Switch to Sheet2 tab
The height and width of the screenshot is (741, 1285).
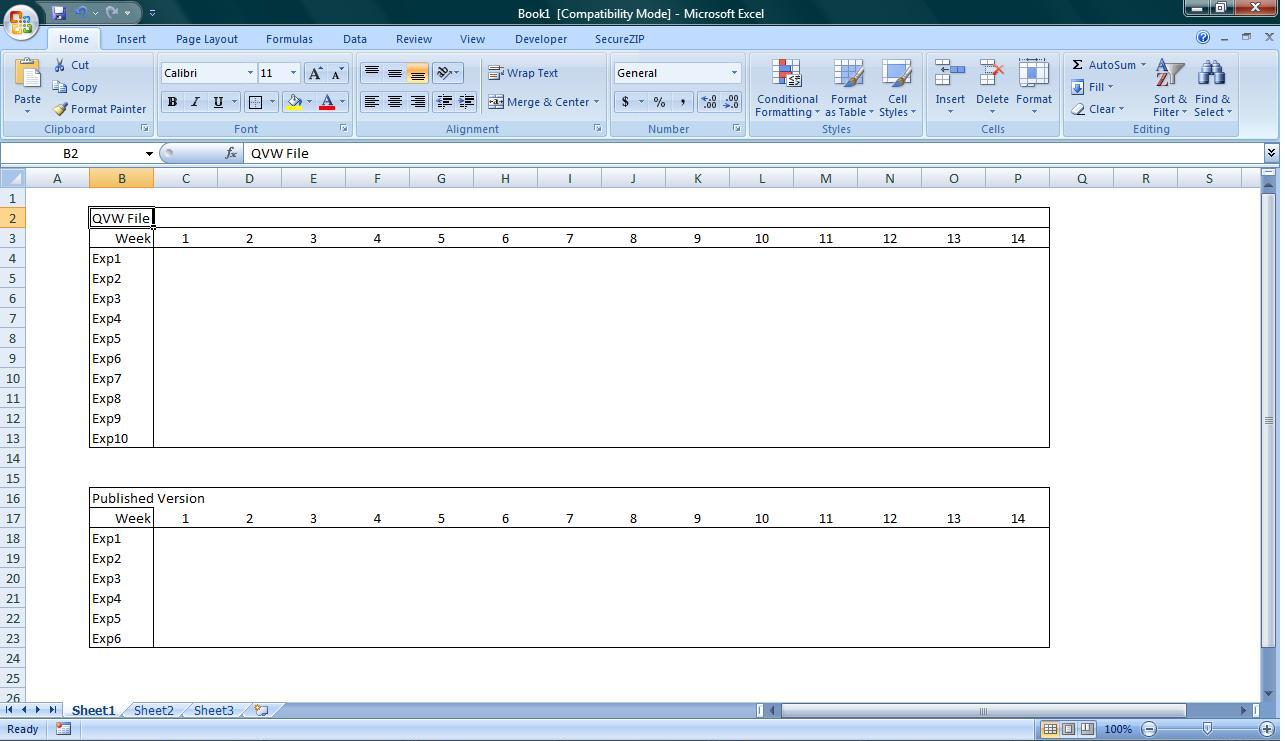[153, 710]
